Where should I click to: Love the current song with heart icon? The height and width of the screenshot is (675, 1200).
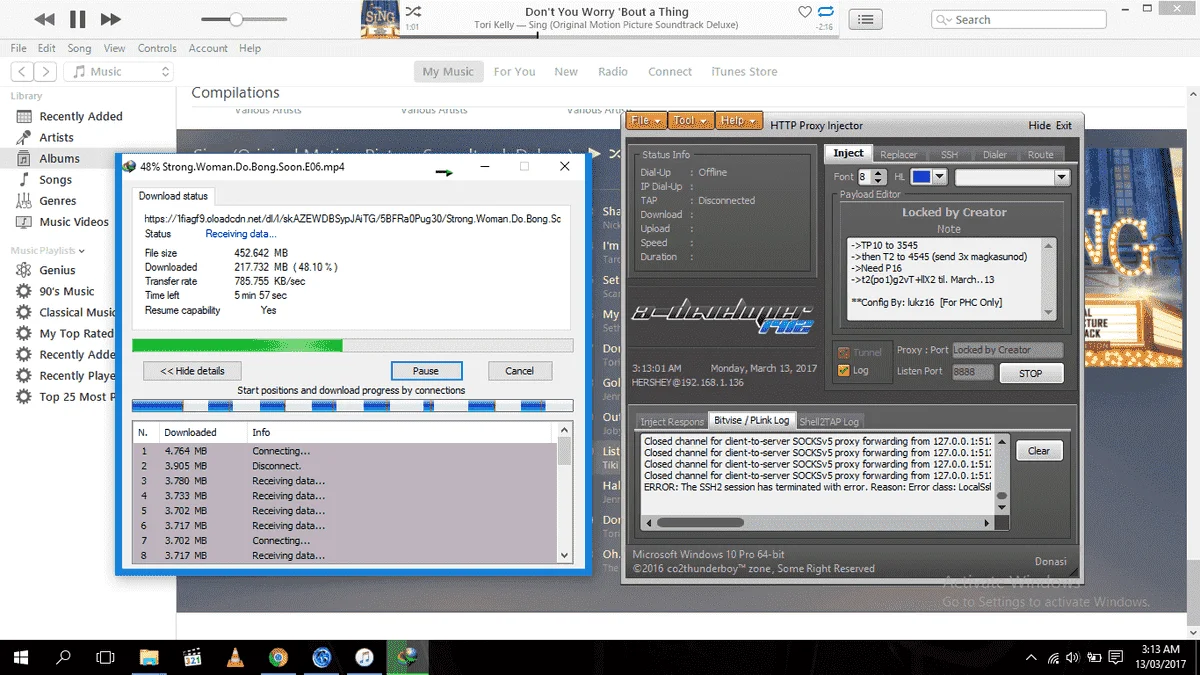point(805,12)
